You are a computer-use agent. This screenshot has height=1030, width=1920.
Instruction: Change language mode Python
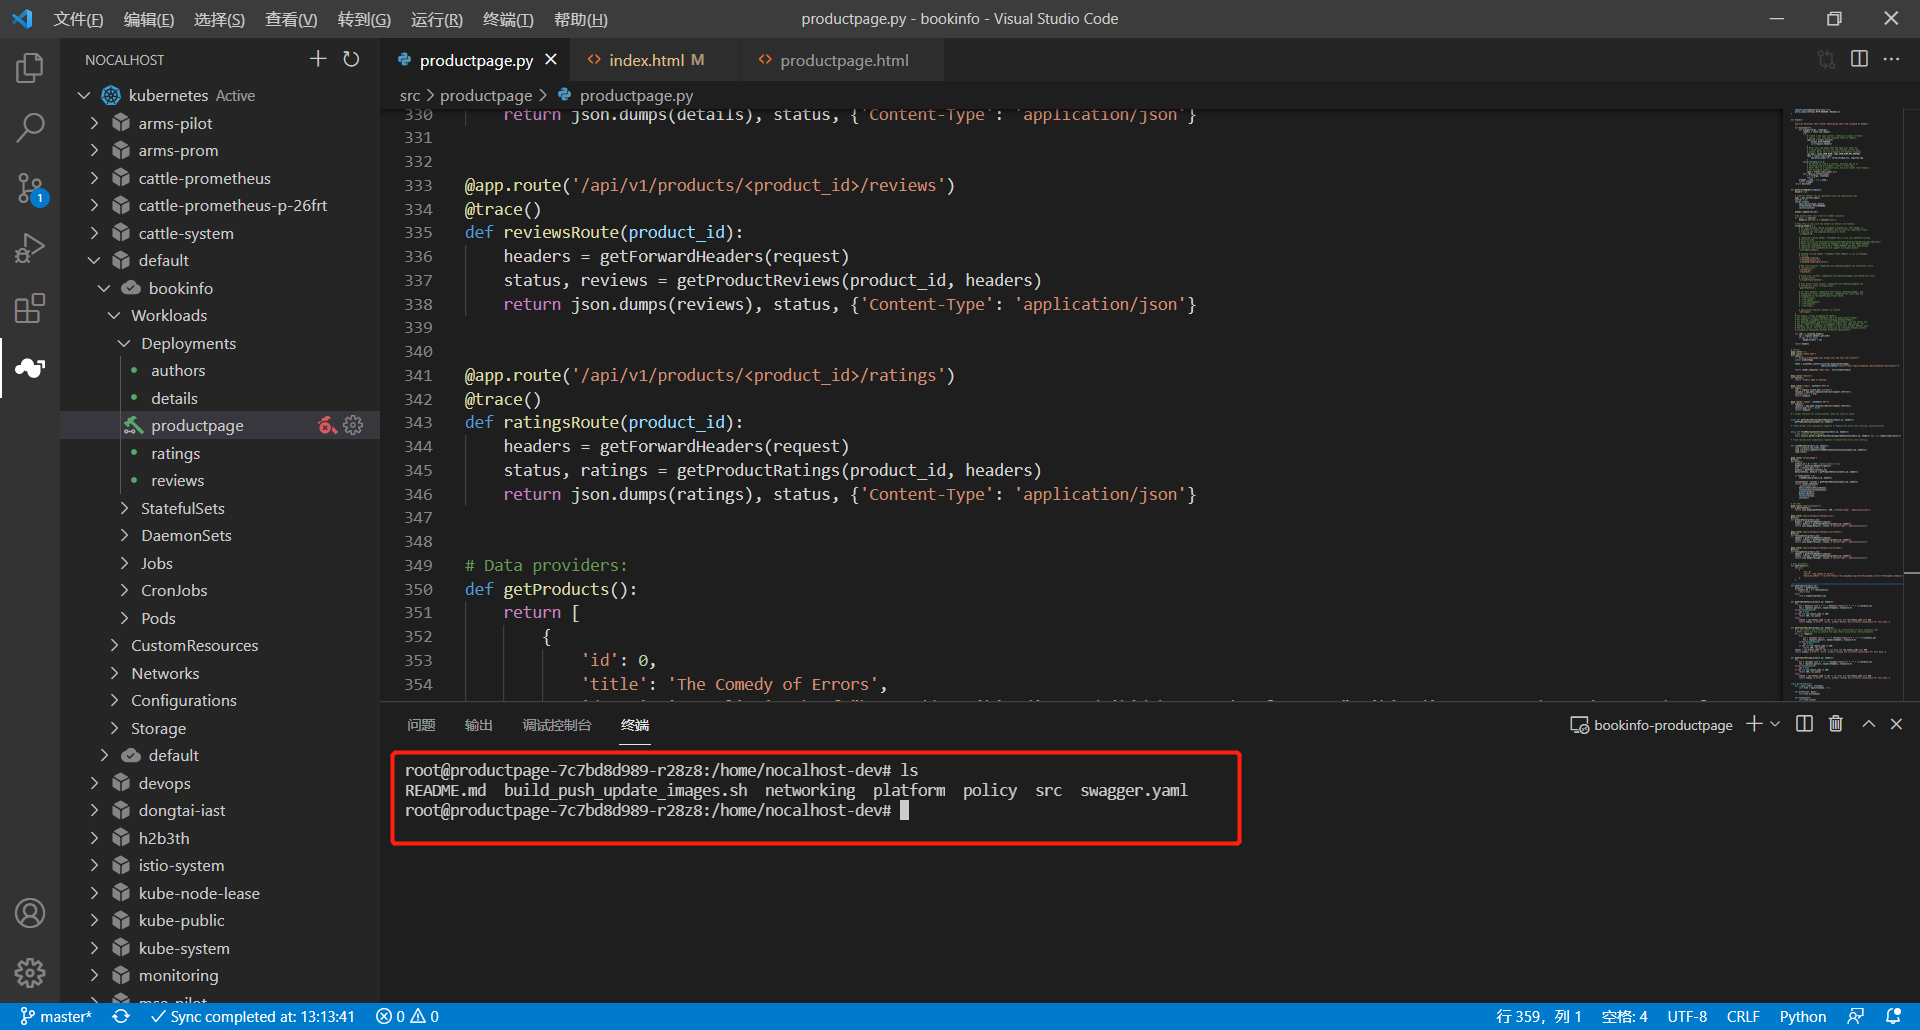click(1802, 1016)
